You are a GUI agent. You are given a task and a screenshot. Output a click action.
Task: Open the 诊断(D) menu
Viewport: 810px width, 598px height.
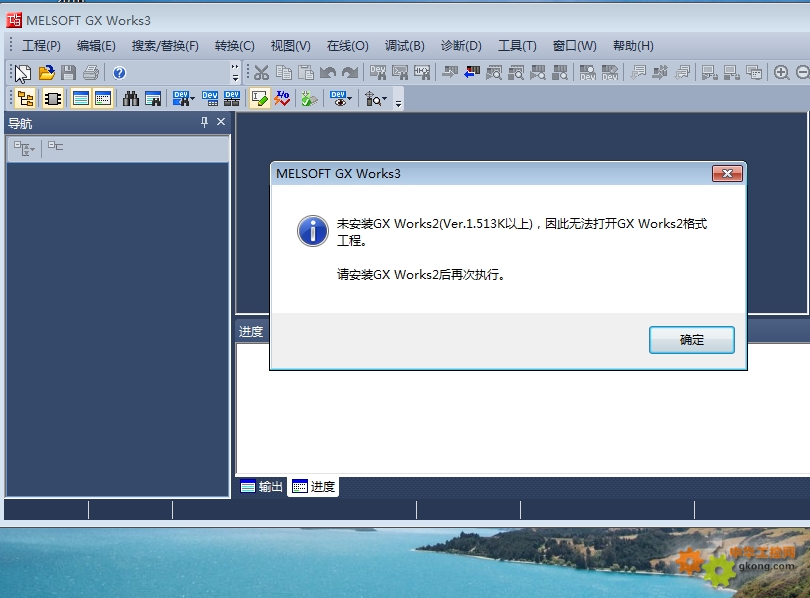[x=461, y=46]
